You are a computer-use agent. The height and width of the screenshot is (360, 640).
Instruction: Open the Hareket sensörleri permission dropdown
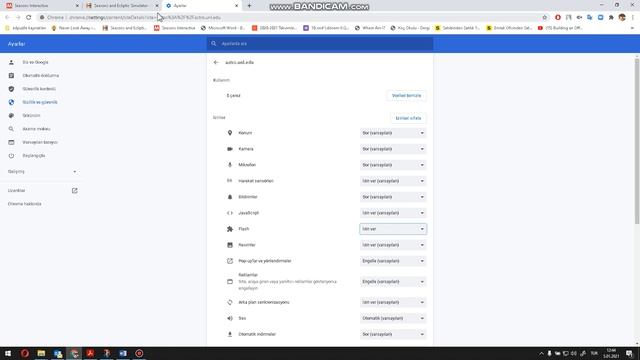coord(393,181)
